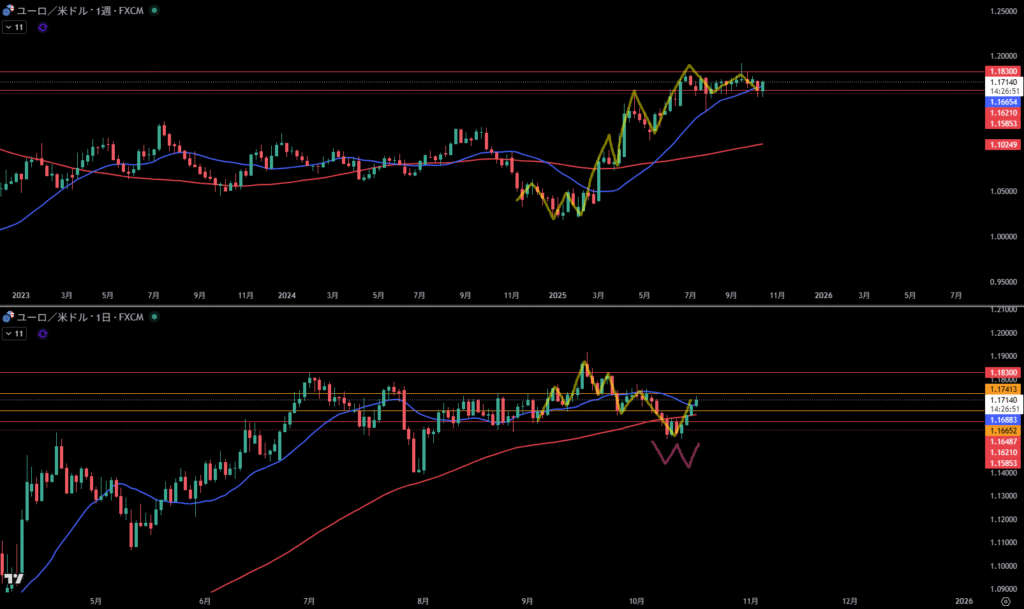Expand the 11 indicators legend on daily chart
The width and height of the screenshot is (1024, 609).
point(14,334)
